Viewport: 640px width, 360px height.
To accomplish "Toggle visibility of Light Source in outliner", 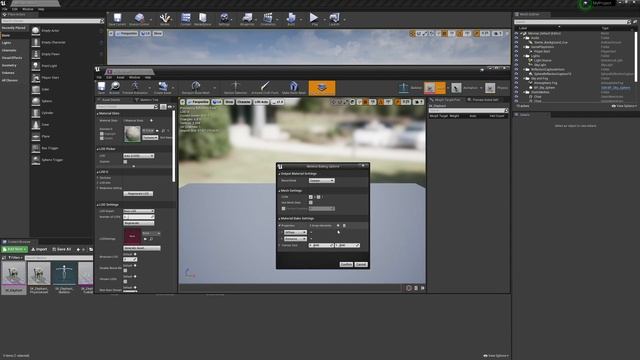I will (x=516, y=60).
